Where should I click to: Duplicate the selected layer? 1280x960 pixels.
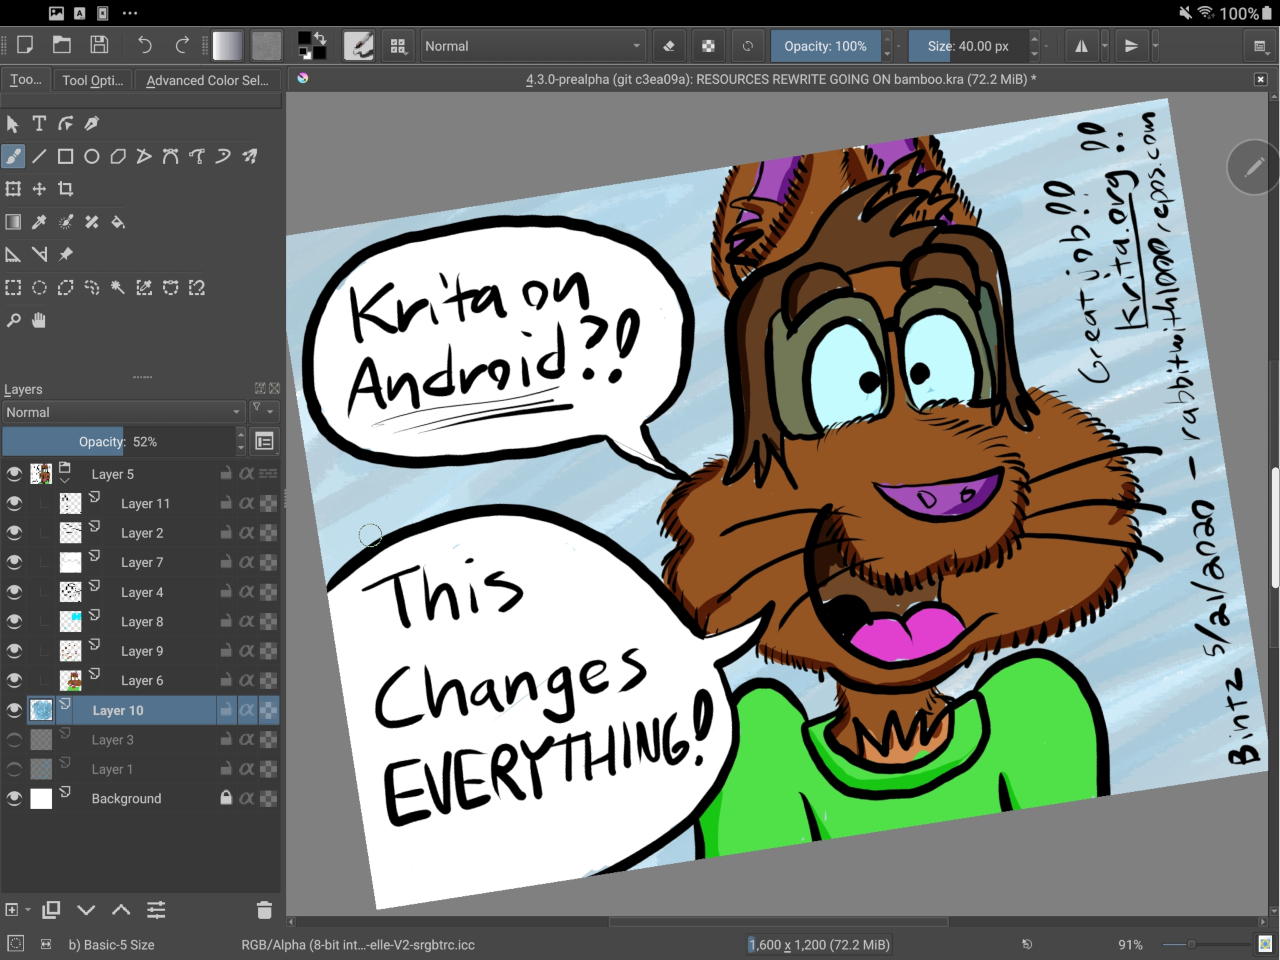click(51, 910)
